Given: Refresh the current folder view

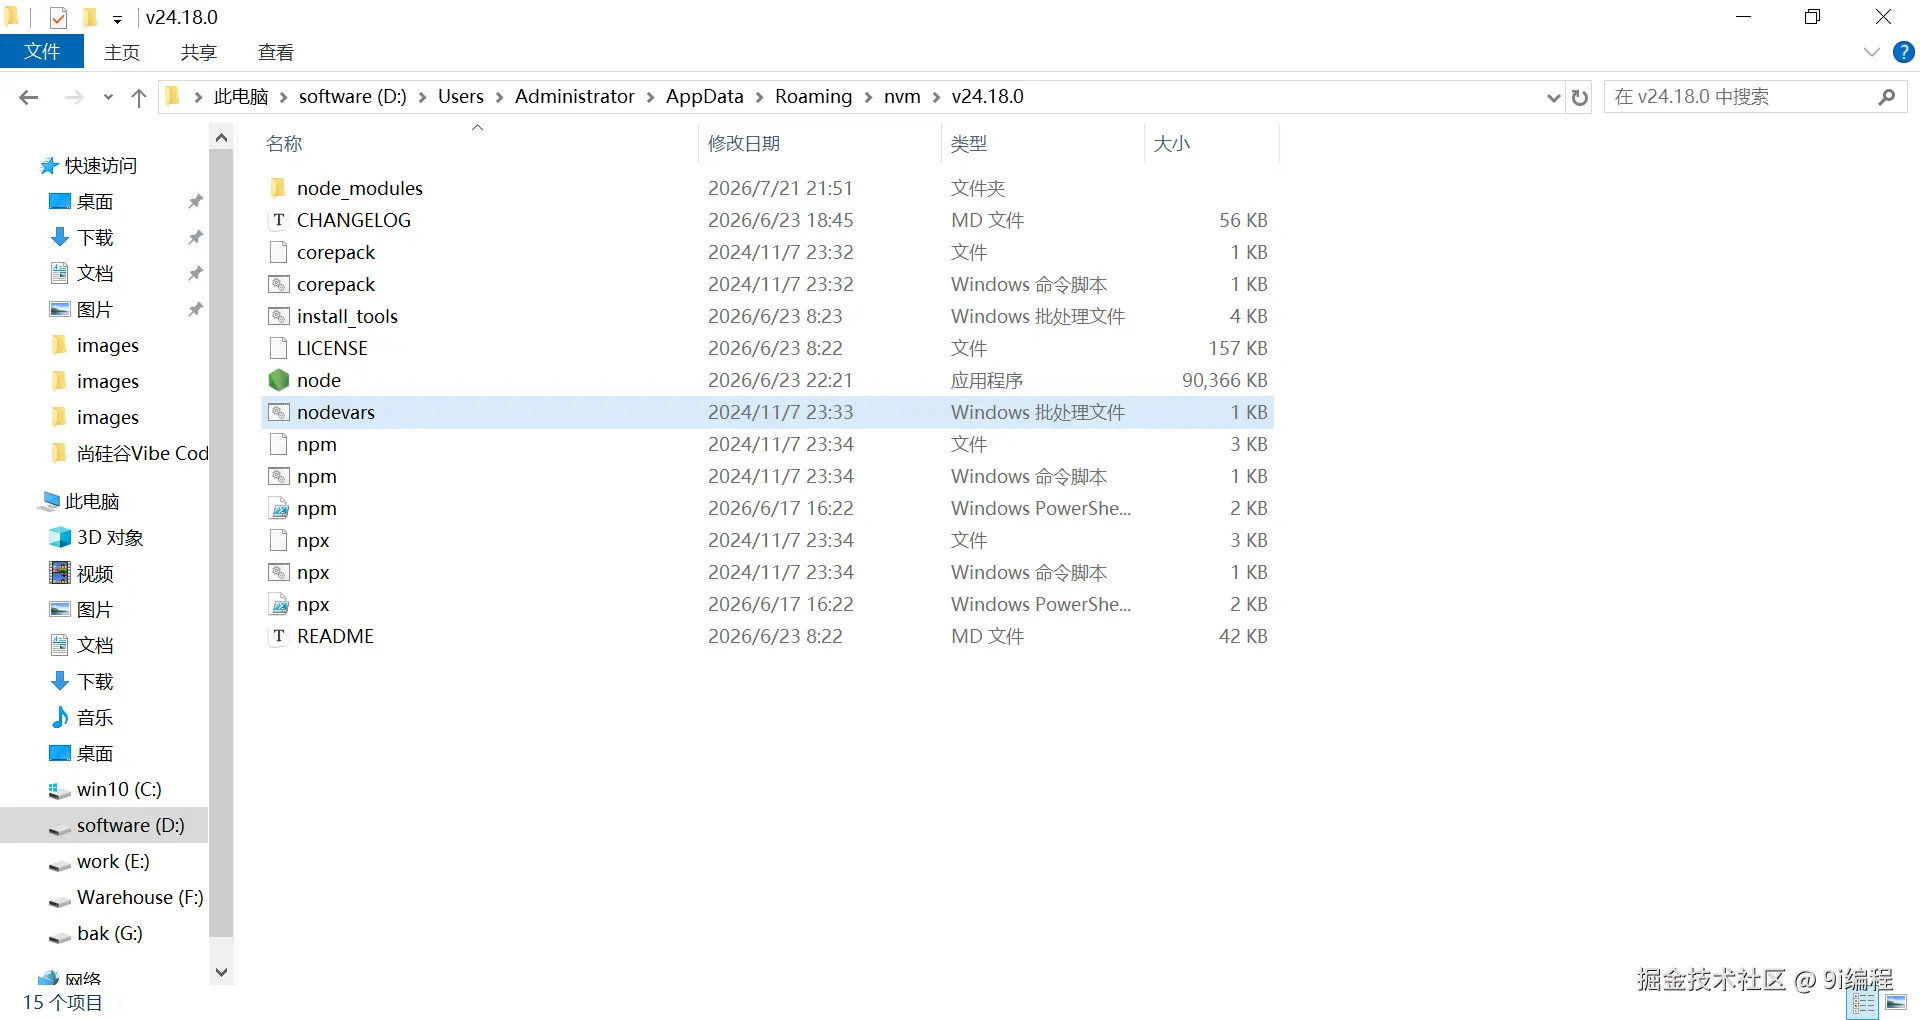Looking at the screenshot, I should 1580,97.
